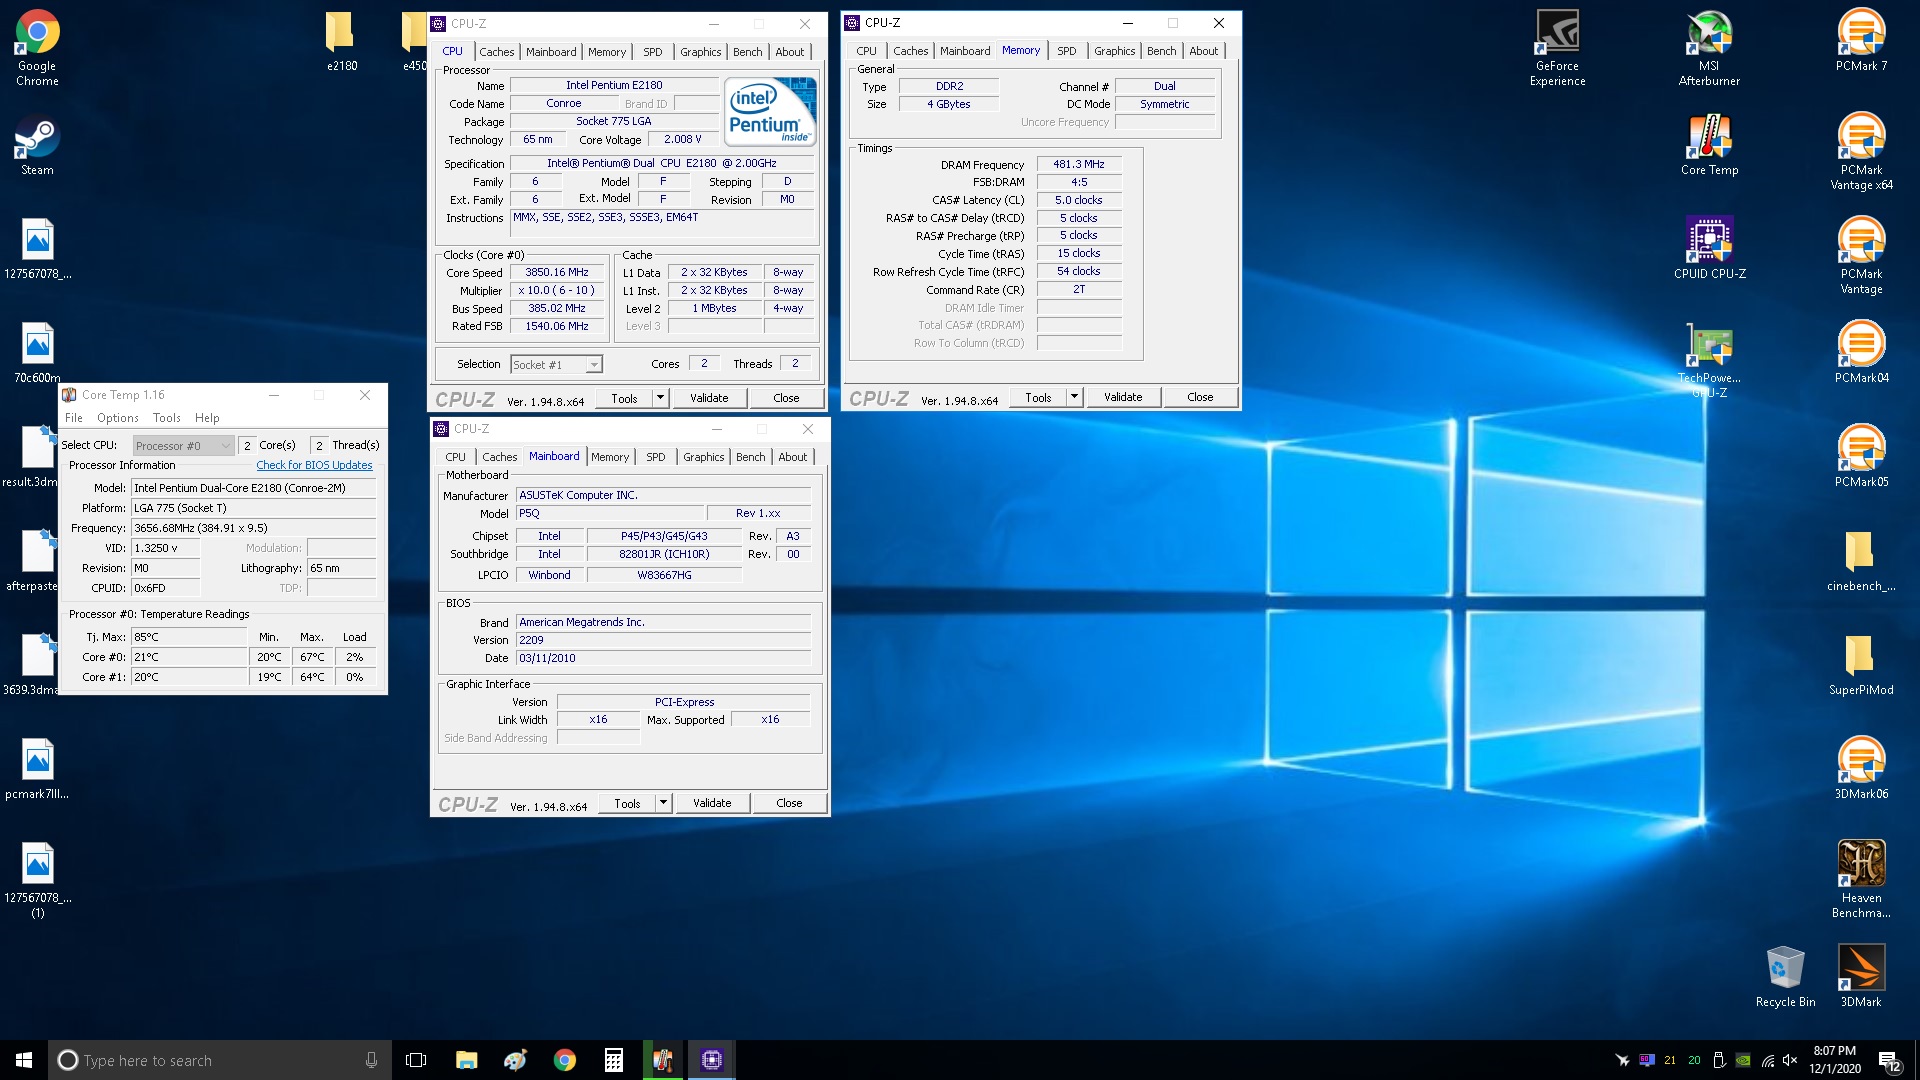Open SPD tab in Memory window
This screenshot has width=1920, height=1080.
pos(1067,51)
